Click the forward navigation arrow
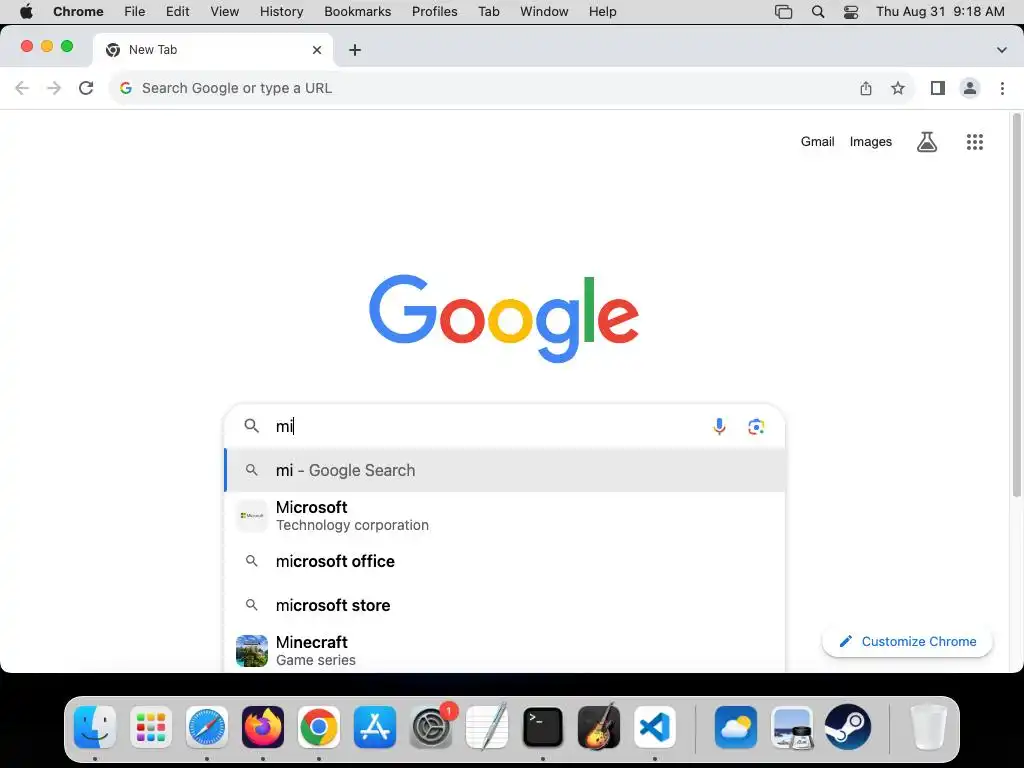1024x768 pixels. (54, 88)
